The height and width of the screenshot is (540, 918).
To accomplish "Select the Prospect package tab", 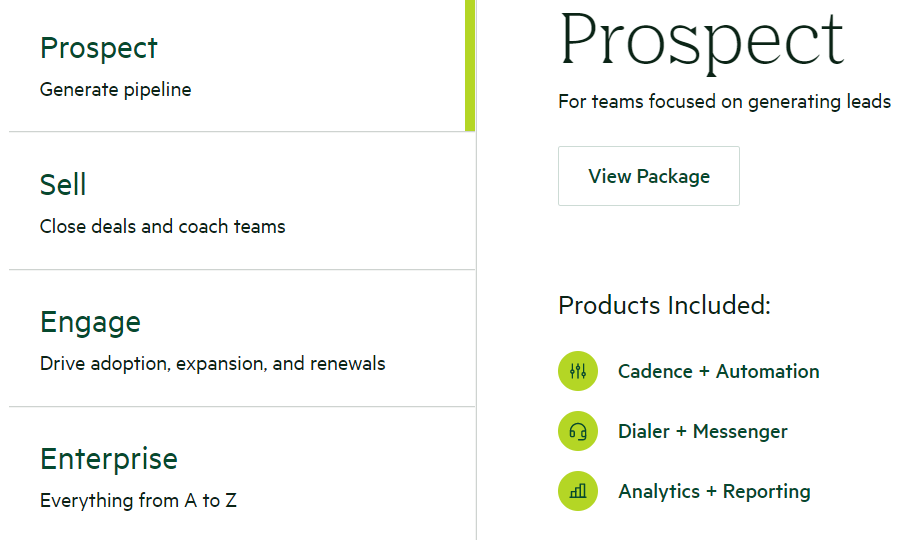I will (242, 66).
